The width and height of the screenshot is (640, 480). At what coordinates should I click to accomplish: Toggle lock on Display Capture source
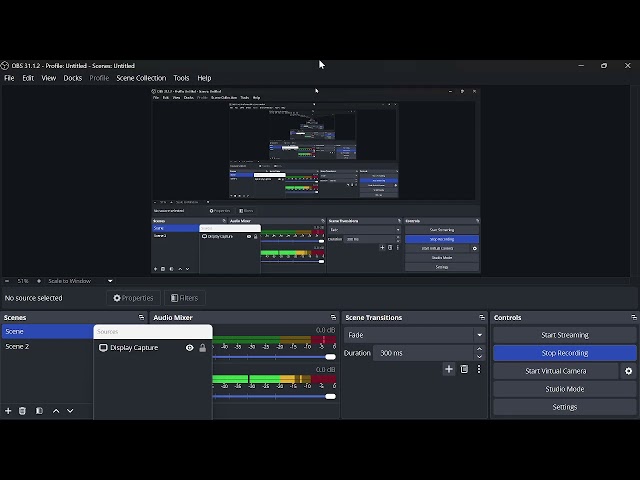point(202,348)
